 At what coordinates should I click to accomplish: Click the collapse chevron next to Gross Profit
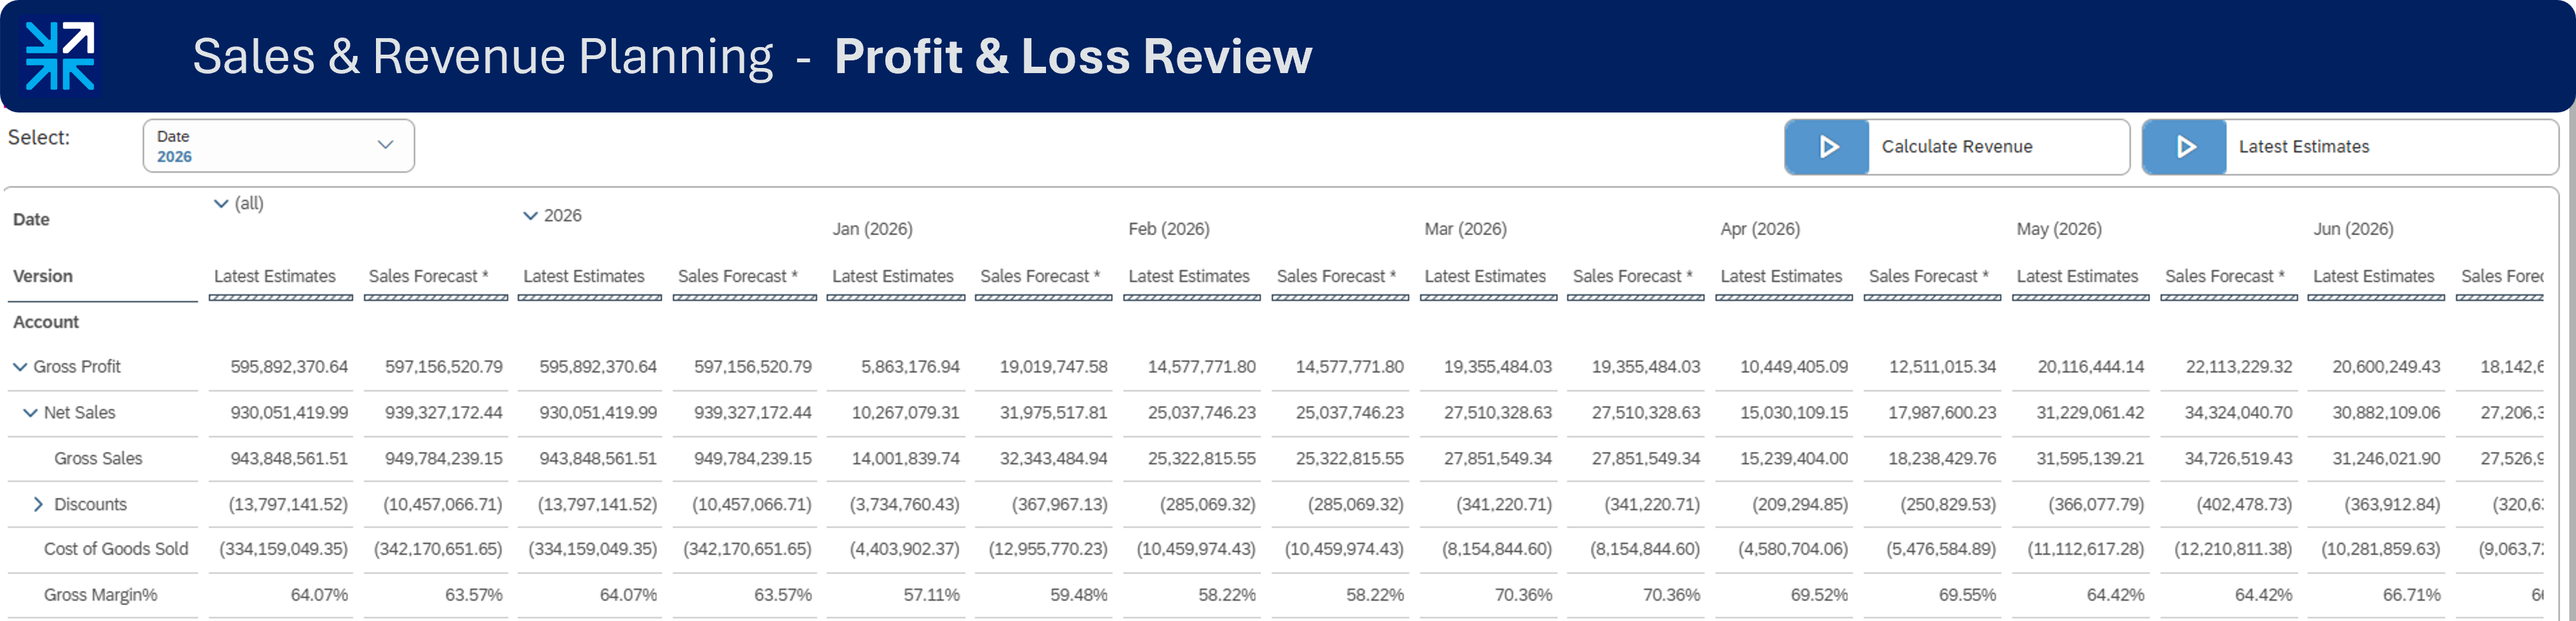[x=19, y=366]
